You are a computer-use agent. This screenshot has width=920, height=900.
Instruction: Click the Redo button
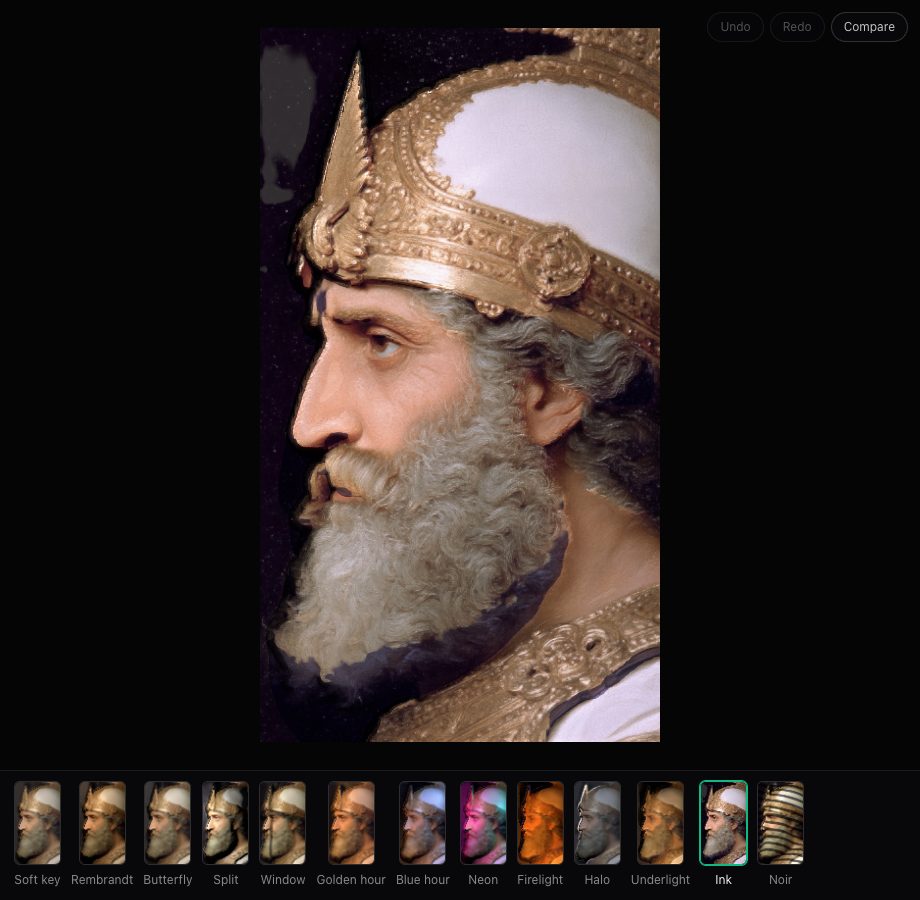(797, 27)
